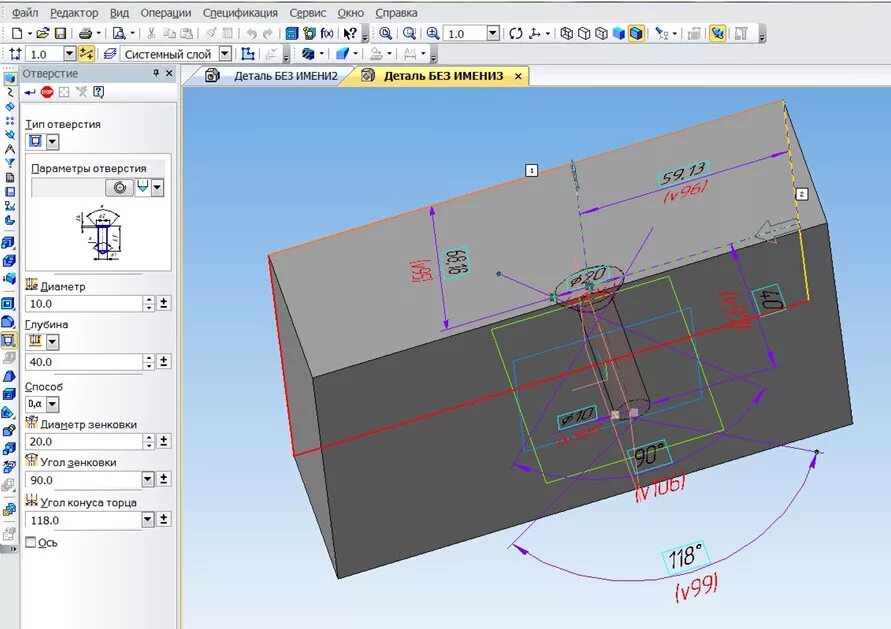Select the shaded display mode cube
This screenshot has height=629, width=891.
tap(619, 34)
